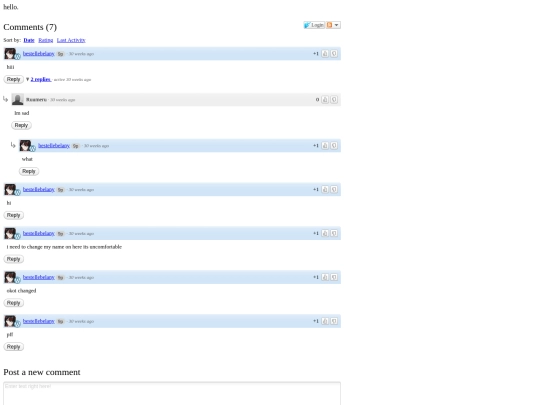Open username link on the "hi" comment
The image size is (540, 405).
tap(39, 189)
